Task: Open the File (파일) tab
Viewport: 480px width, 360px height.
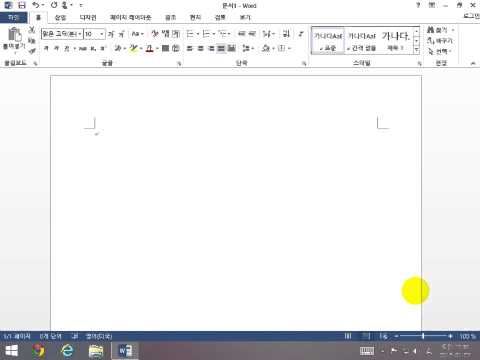Action: click(14, 17)
